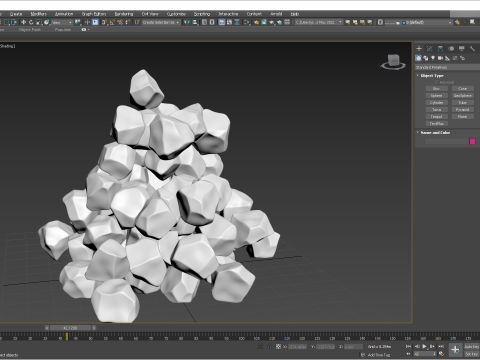Image resolution: width=480 pixels, height=360 pixels.
Task: Click the ViewCube in the viewport
Action: (x=394, y=61)
